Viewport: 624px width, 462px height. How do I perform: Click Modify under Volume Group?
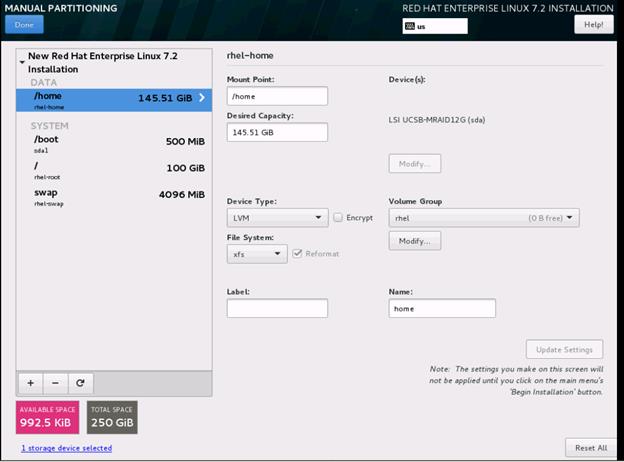(415, 241)
